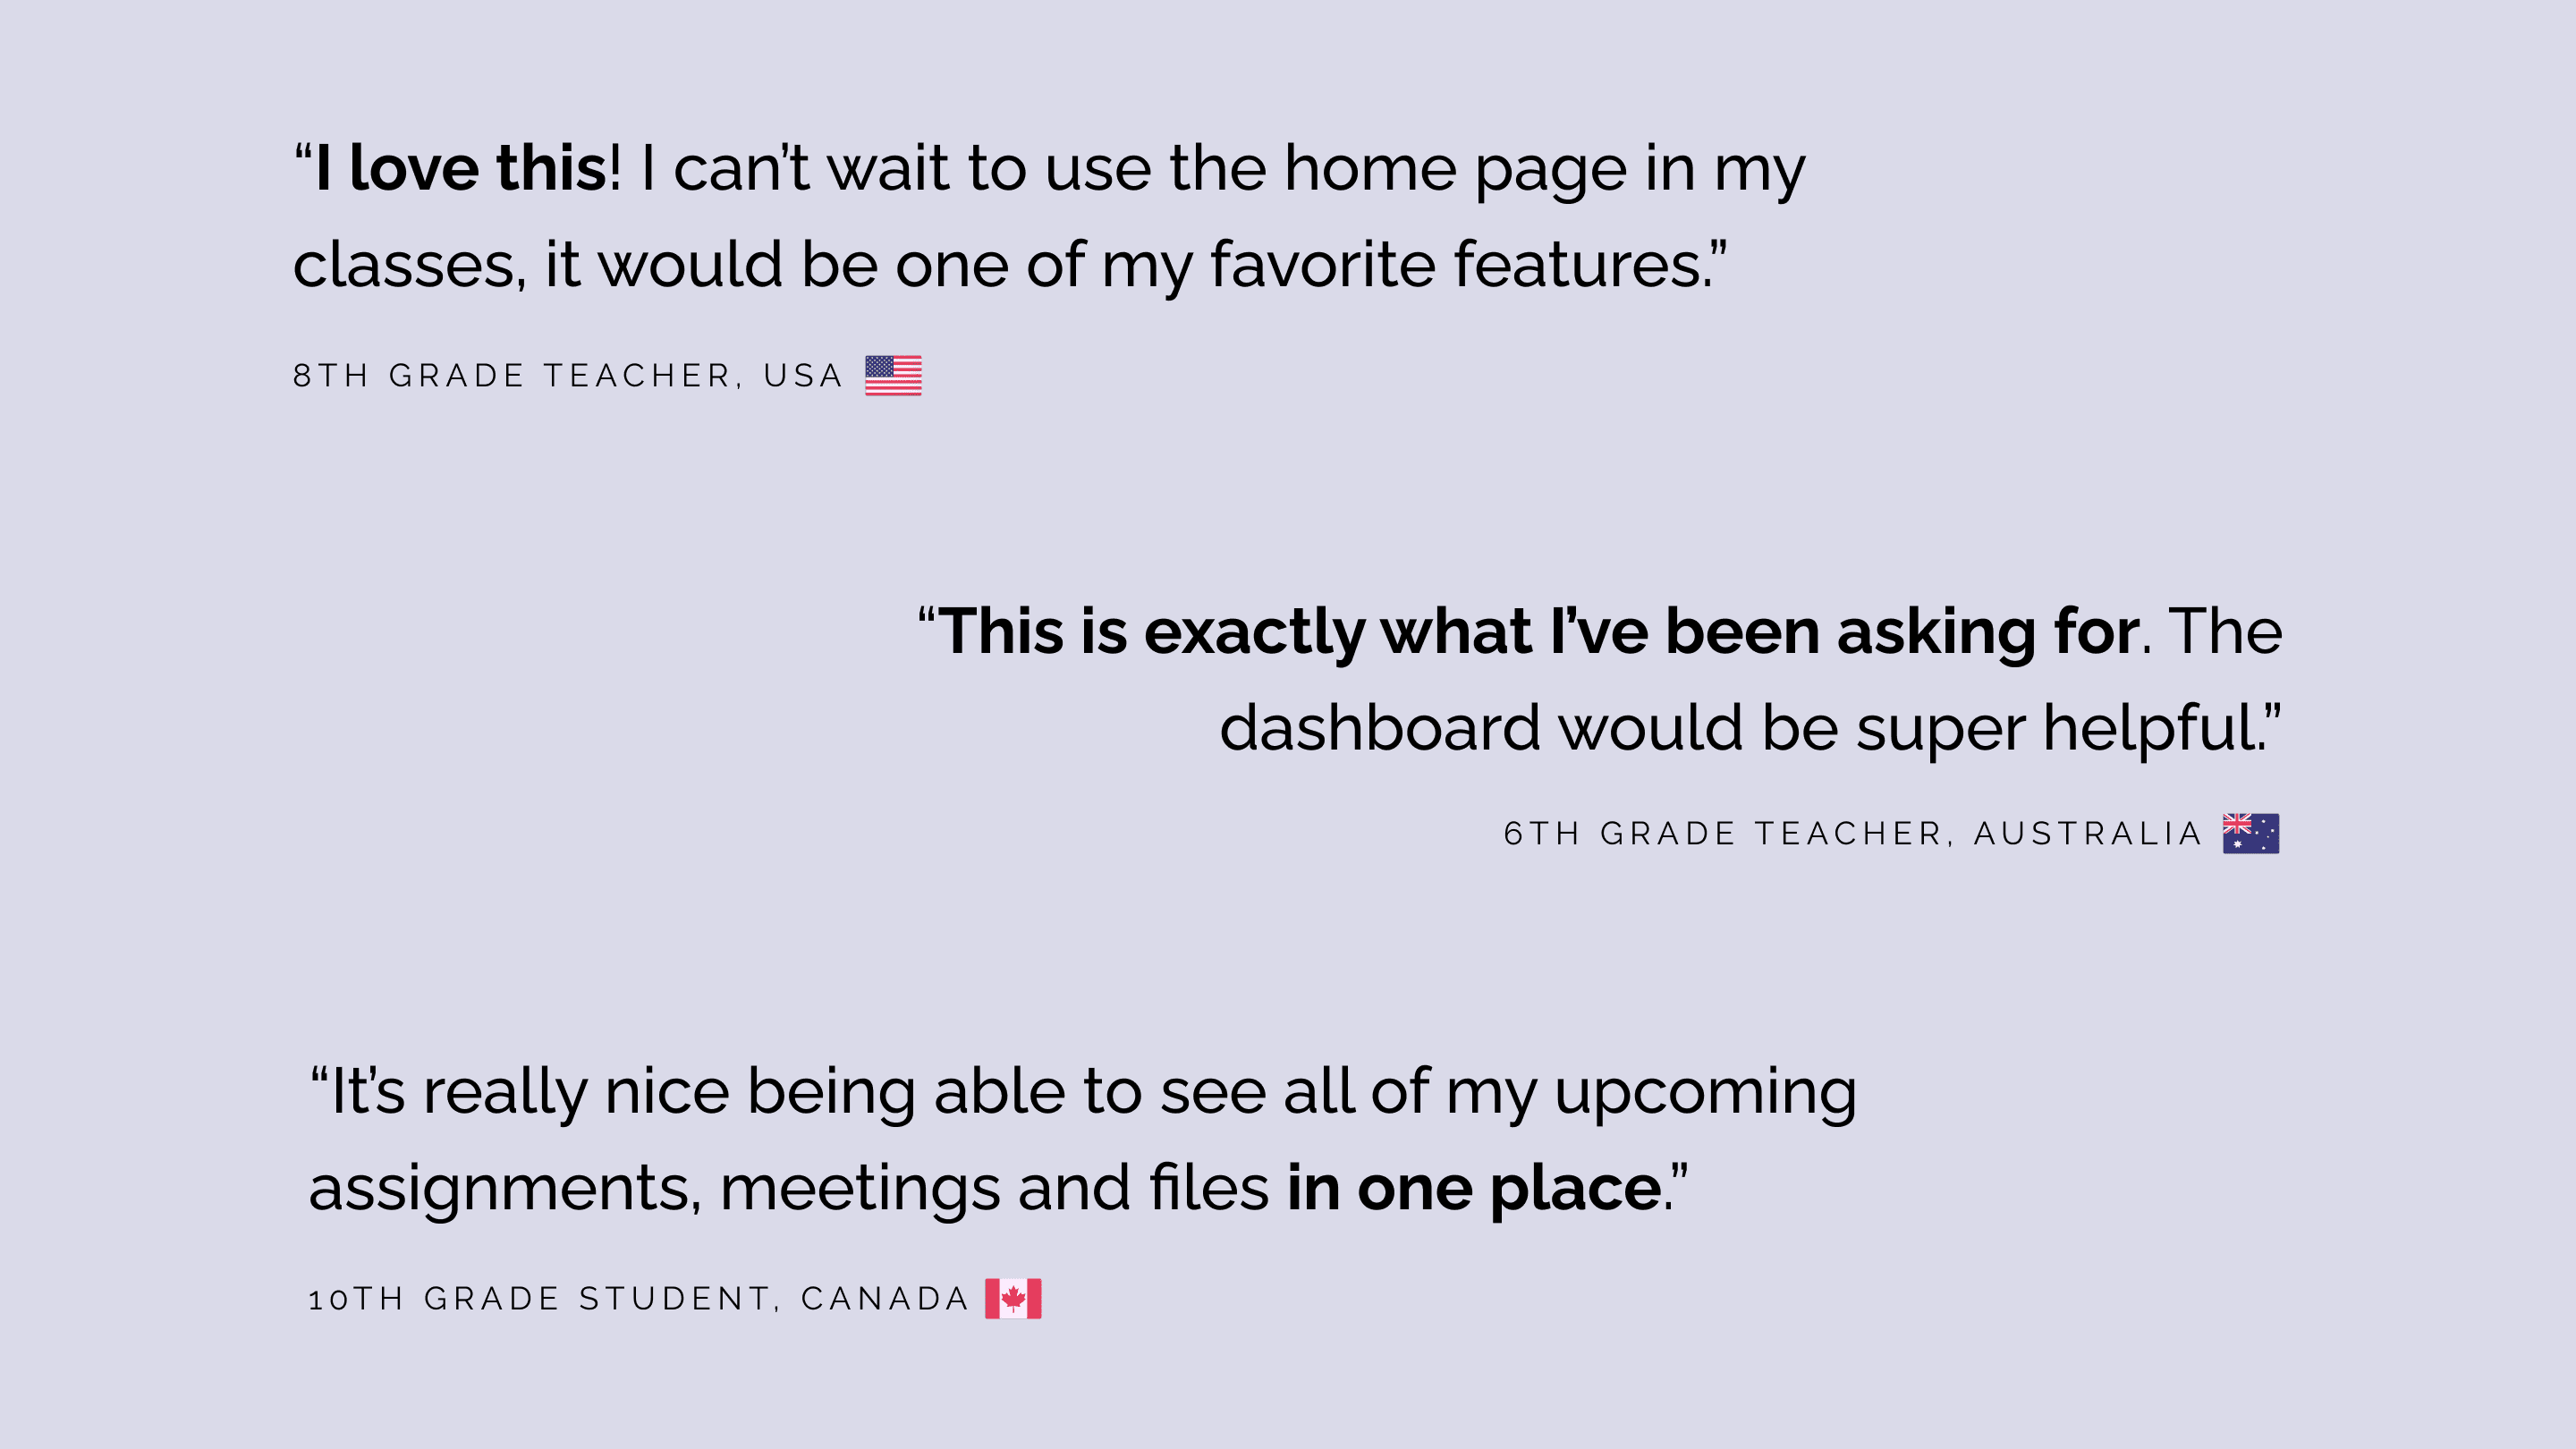Click the words "home page"
The height and width of the screenshot is (1449, 2576).
coord(1455,168)
